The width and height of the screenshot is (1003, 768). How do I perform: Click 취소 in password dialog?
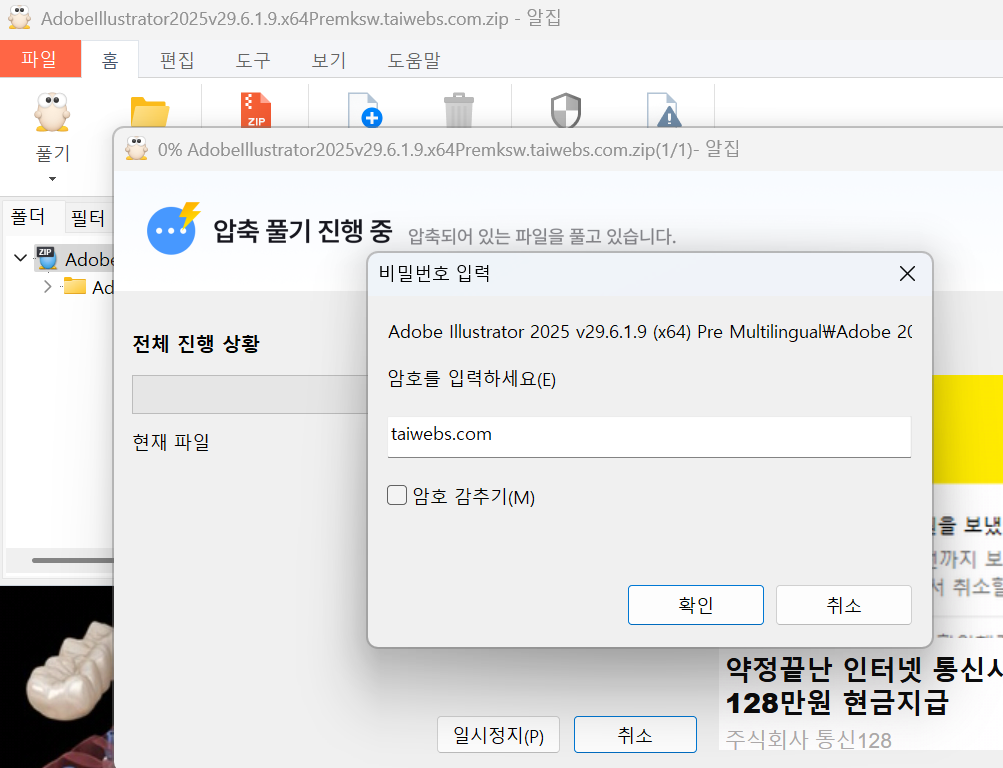(844, 605)
